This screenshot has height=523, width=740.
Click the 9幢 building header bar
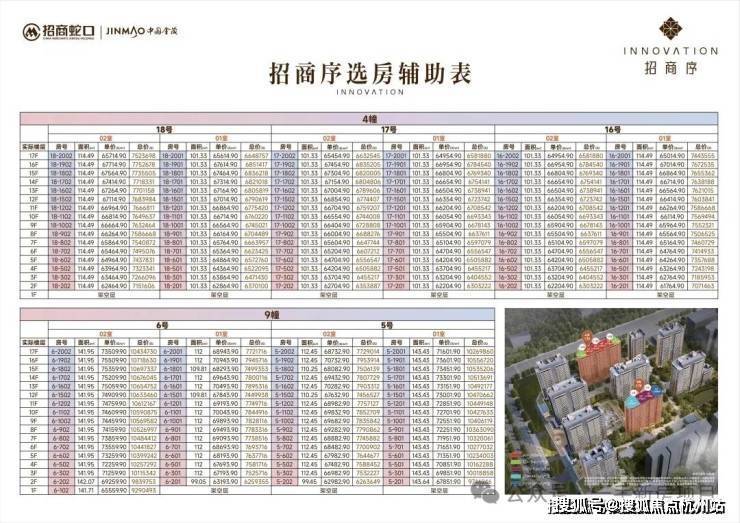[x=258, y=314]
